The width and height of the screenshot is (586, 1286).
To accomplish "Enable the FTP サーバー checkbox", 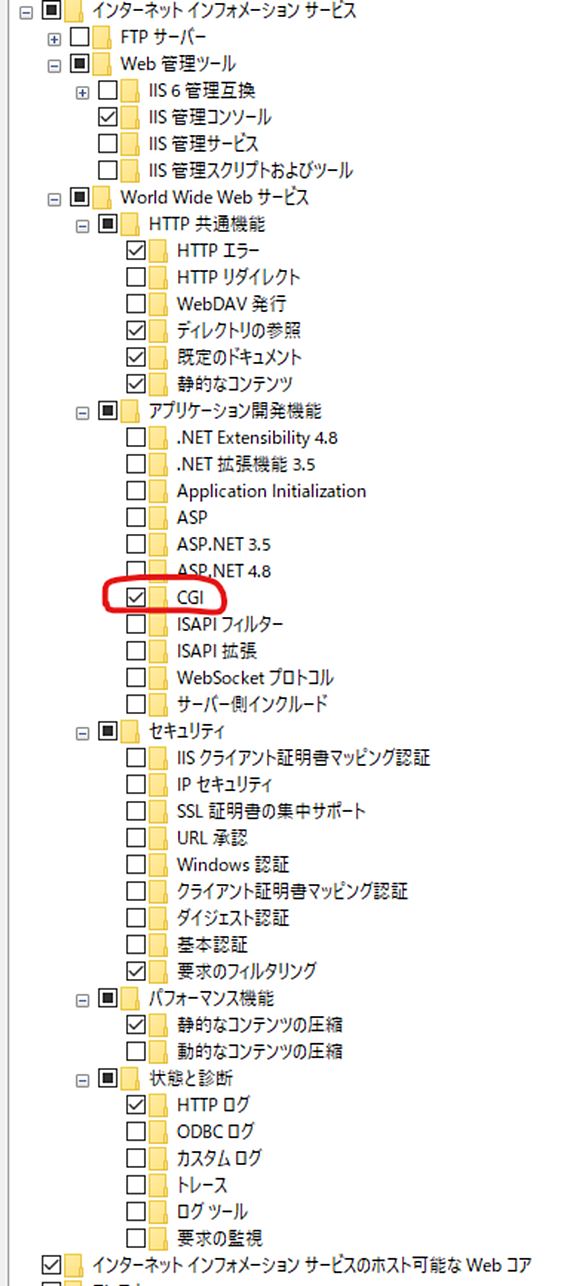I will click(78, 39).
